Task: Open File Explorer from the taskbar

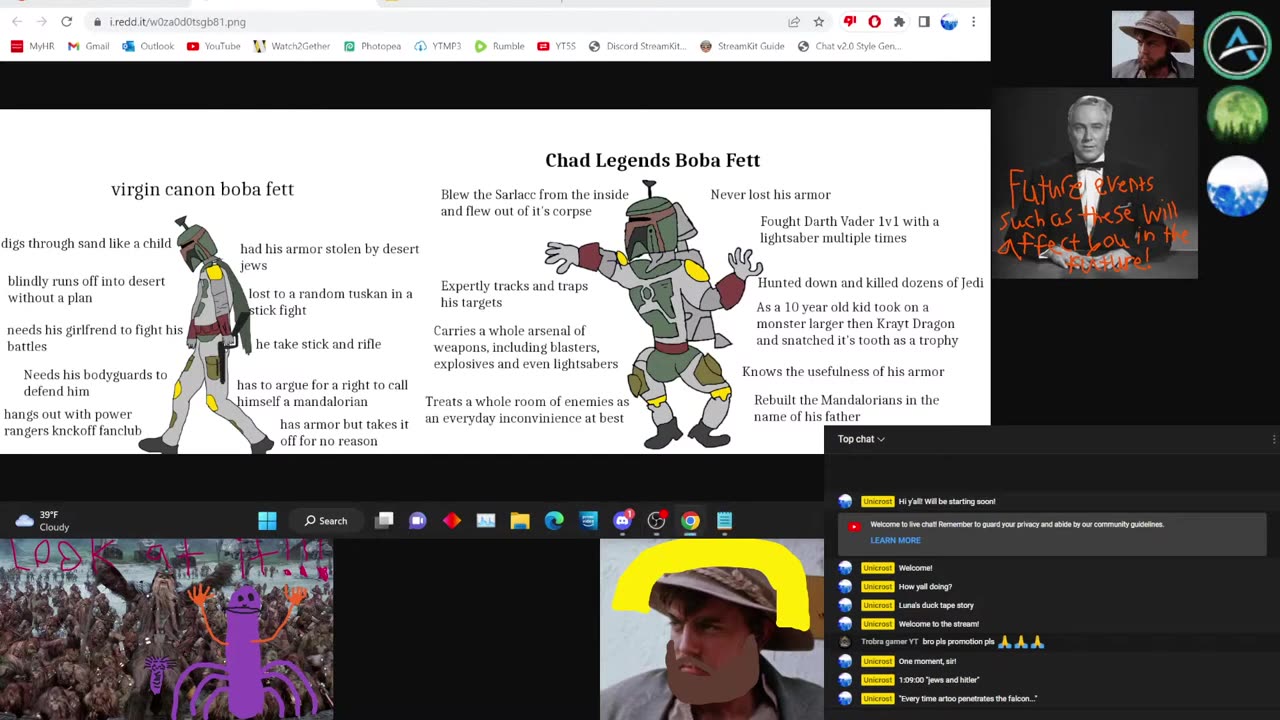Action: 520,521
